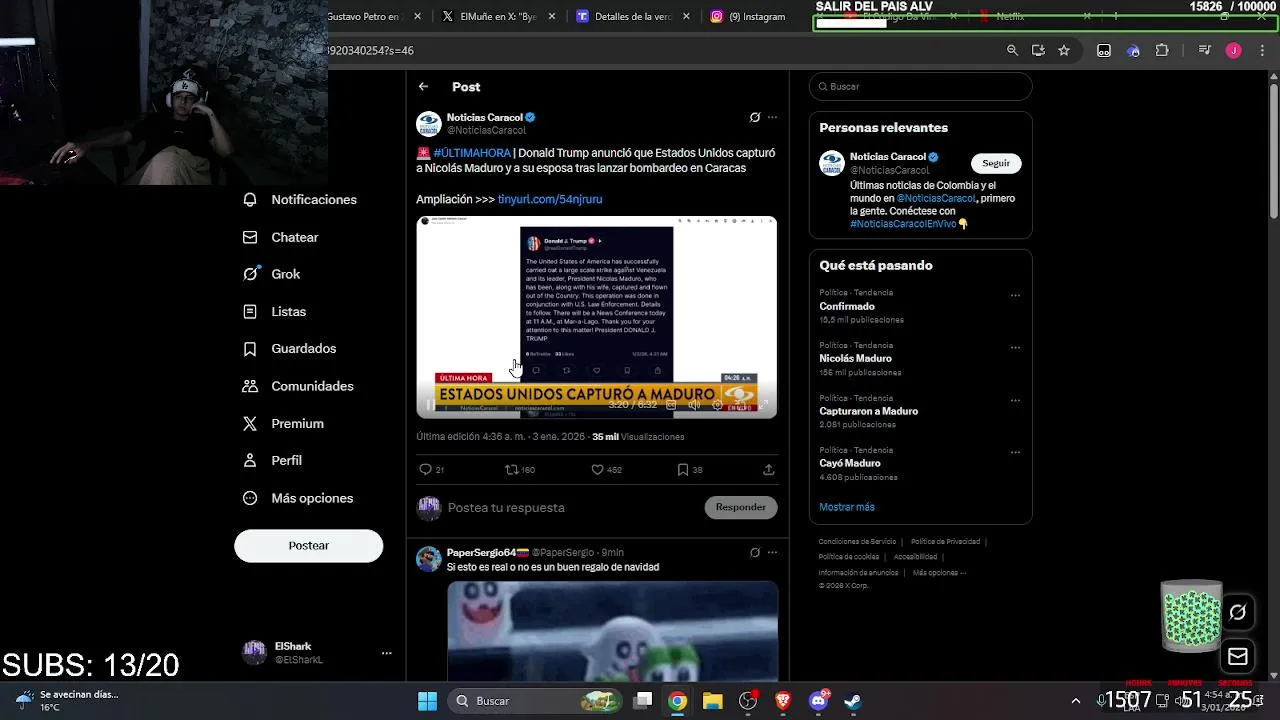Open the Cayó Maduro trend
This screenshot has width=1280, height=720.
(850, 464)
